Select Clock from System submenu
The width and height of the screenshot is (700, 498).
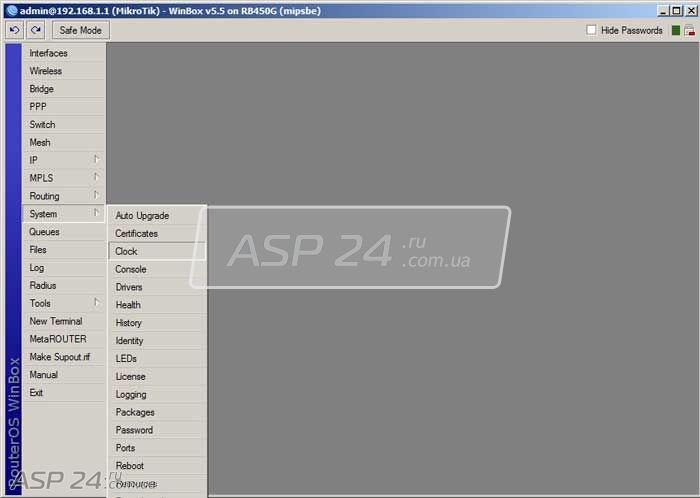[x=157, y=251]
